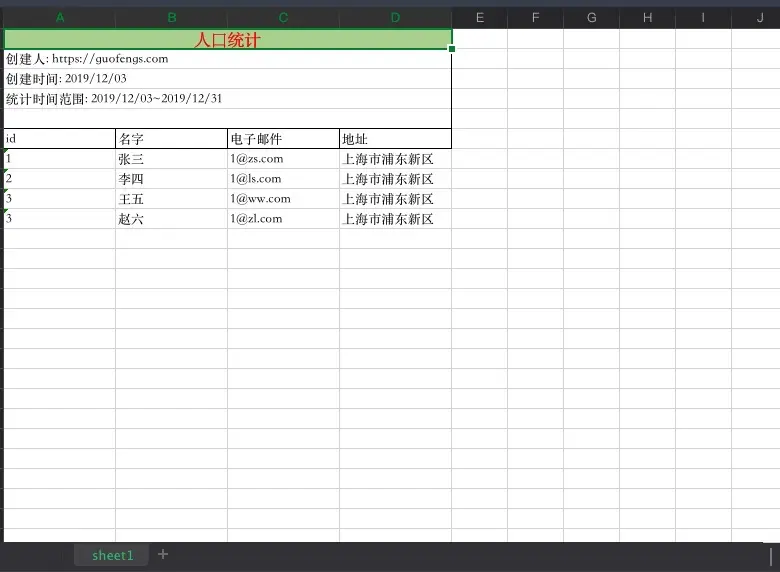The width and height of the screenshot is (780, 572).
Task: Select the address cell in 赵六's row
Action: pos(395,219)
